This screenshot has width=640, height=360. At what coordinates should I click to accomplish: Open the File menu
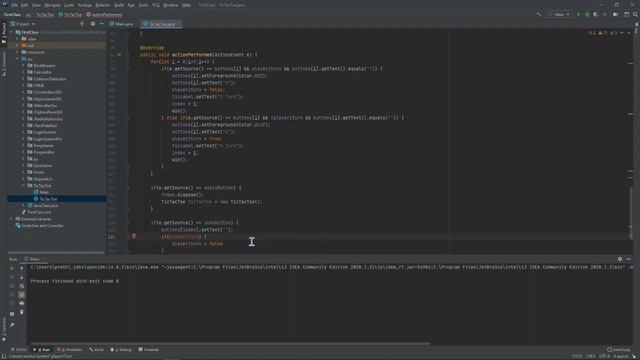click(x=15, y=5)
